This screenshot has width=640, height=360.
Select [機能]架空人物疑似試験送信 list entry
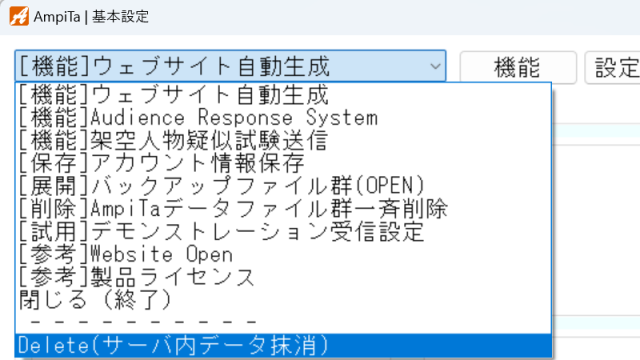click(283, 140)
